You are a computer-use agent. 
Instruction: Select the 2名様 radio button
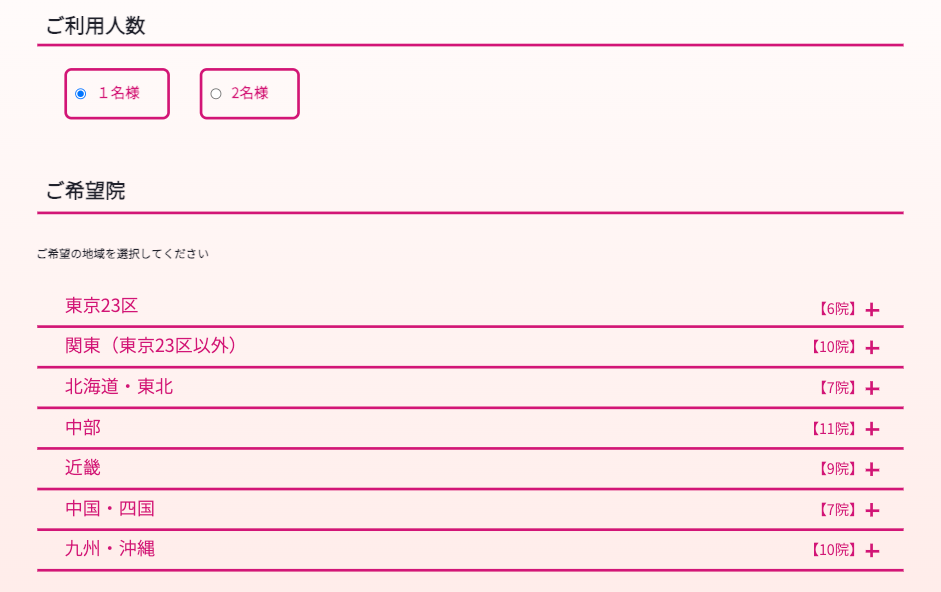pyautogui.click(x=216, y=94)
